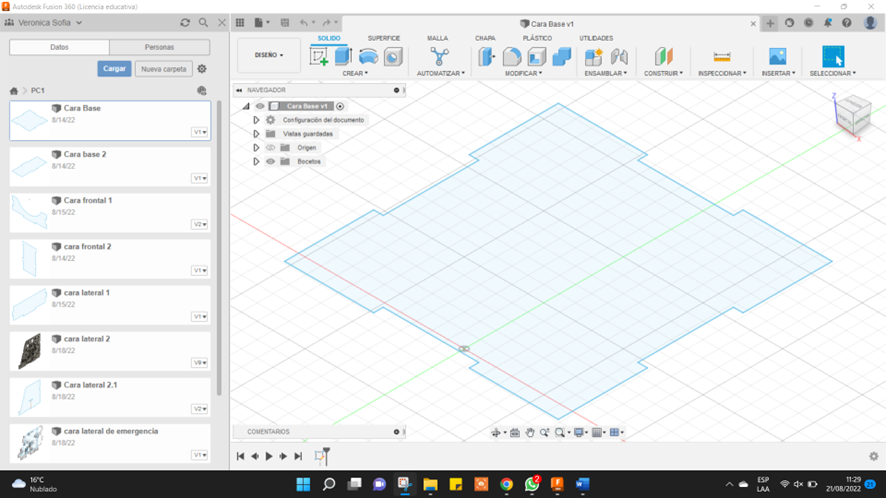Click the ViewCube in the corner

pos(853,113)
